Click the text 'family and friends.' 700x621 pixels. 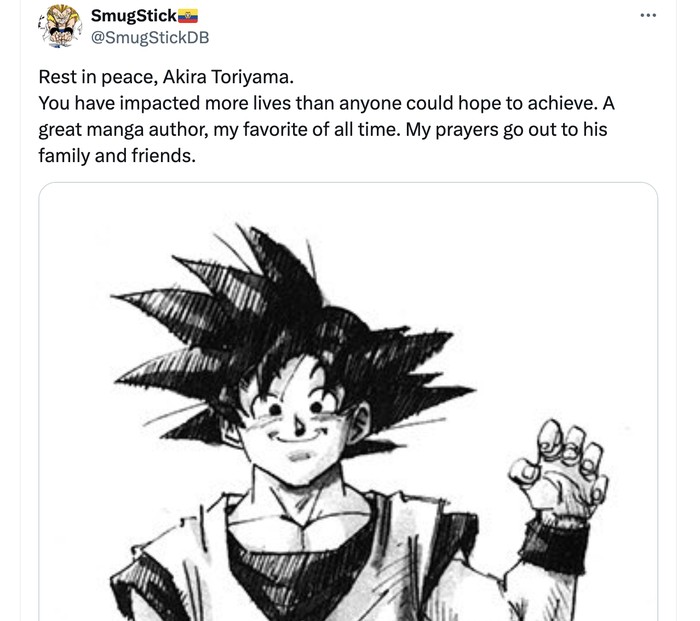(x=117, y=156)
